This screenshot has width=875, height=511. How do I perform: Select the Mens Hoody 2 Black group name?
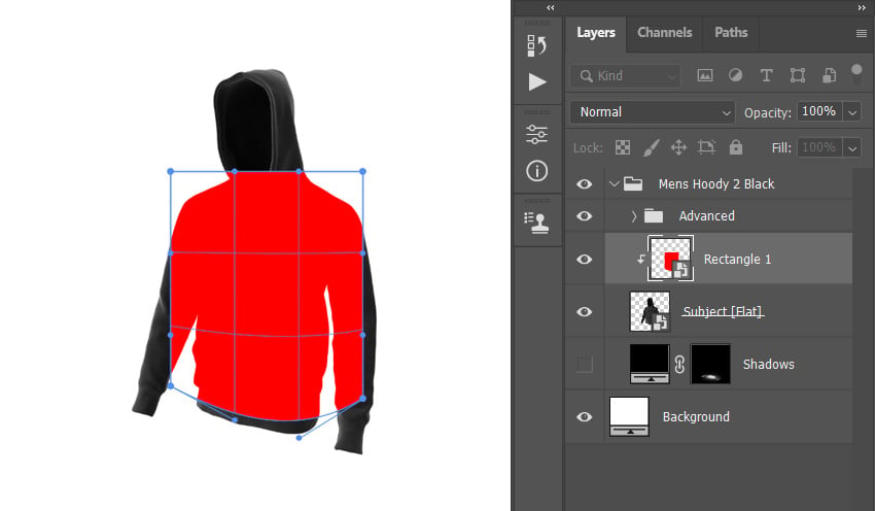pyautogui.click(x=716, y=184)
